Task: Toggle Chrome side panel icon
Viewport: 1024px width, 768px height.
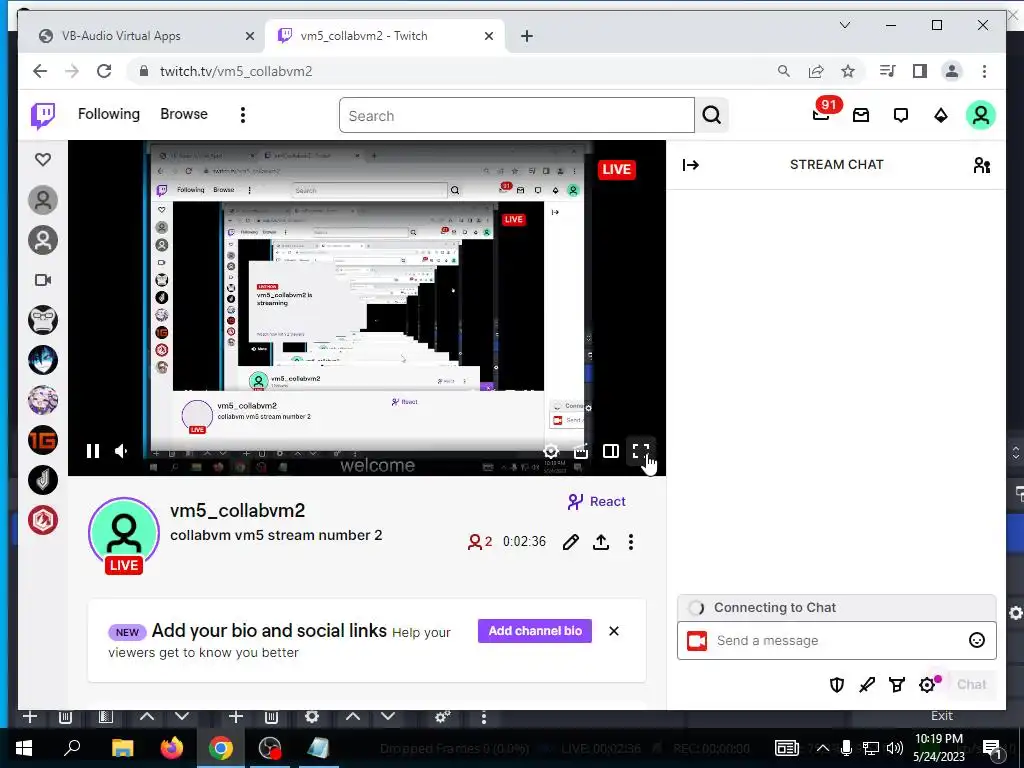Action: point(920,71)
